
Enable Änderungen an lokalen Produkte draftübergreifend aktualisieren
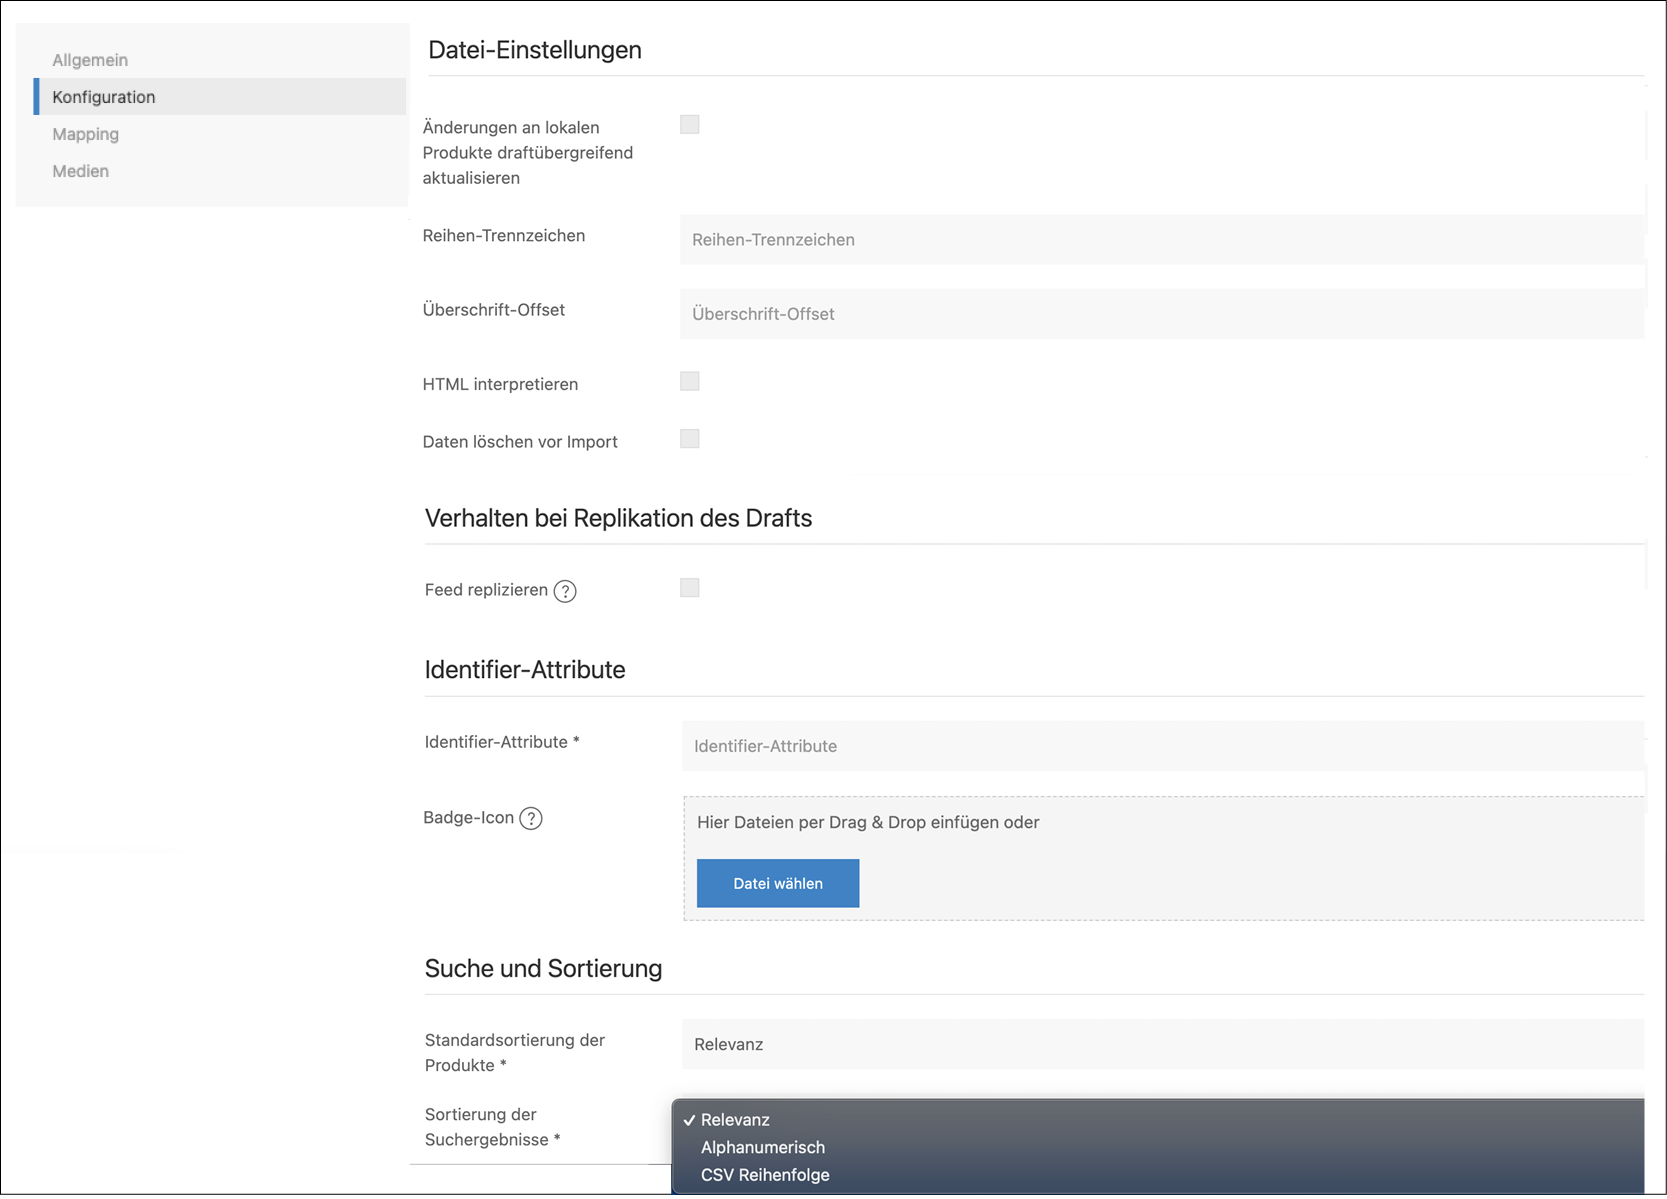pos(689,125)
